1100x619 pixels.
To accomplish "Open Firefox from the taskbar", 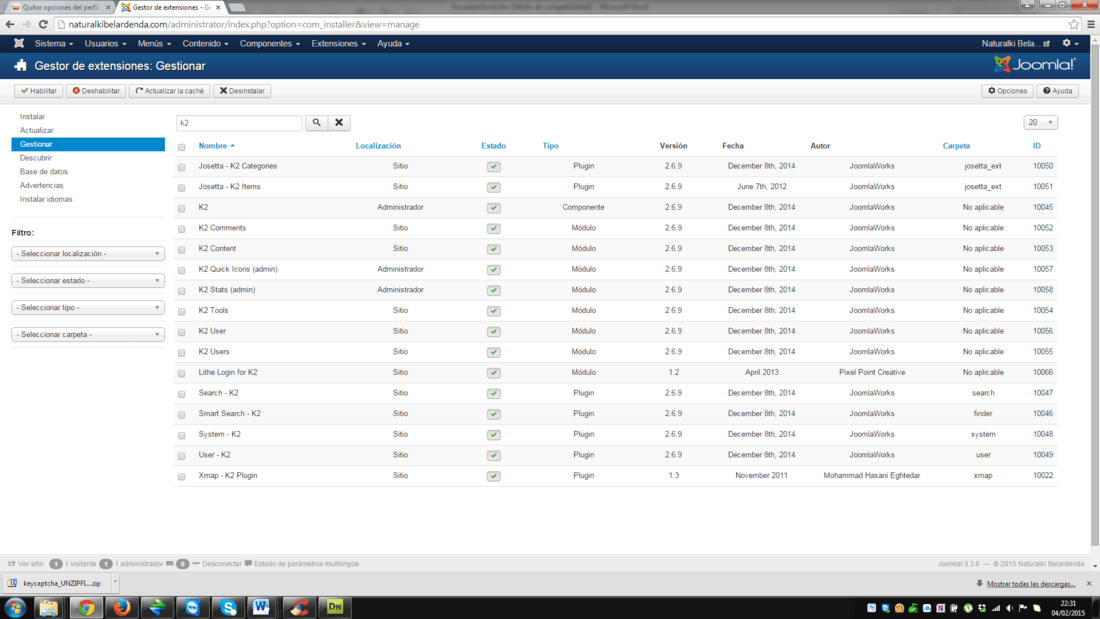I will [x=121, y=607].
